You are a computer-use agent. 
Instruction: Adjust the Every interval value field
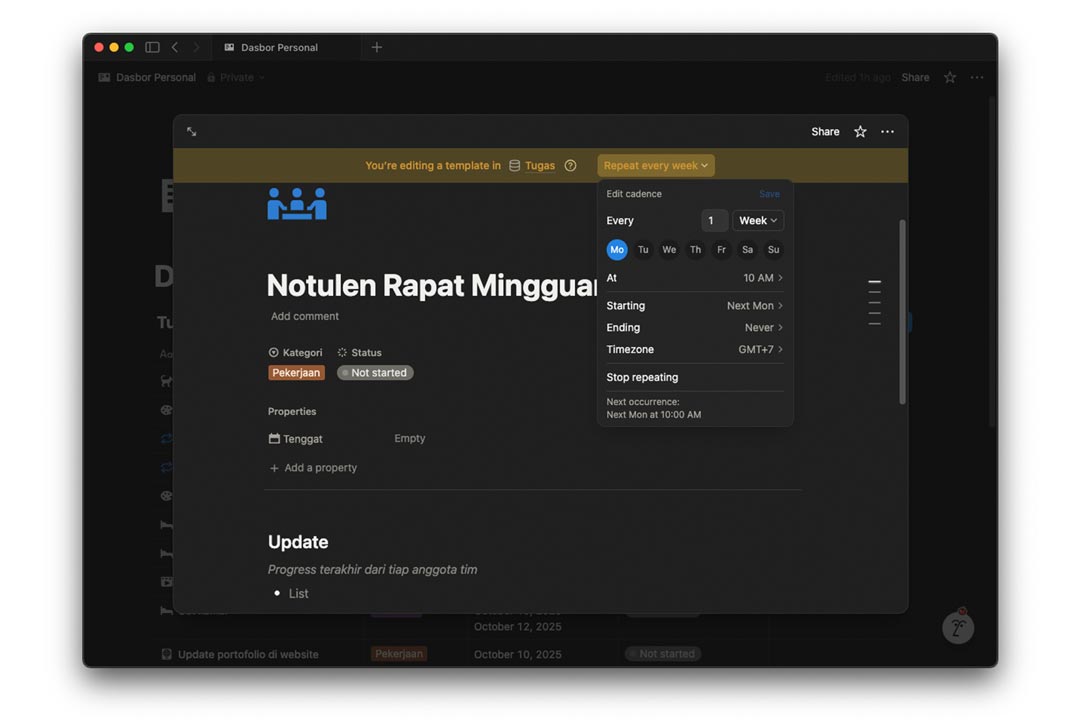713,220
